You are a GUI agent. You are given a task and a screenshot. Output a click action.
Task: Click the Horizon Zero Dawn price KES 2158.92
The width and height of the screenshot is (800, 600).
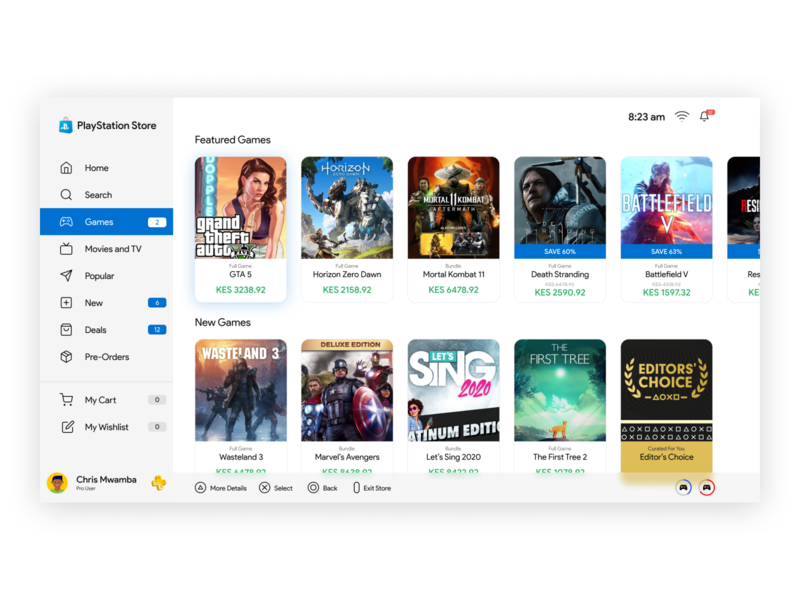coord(347,290)
